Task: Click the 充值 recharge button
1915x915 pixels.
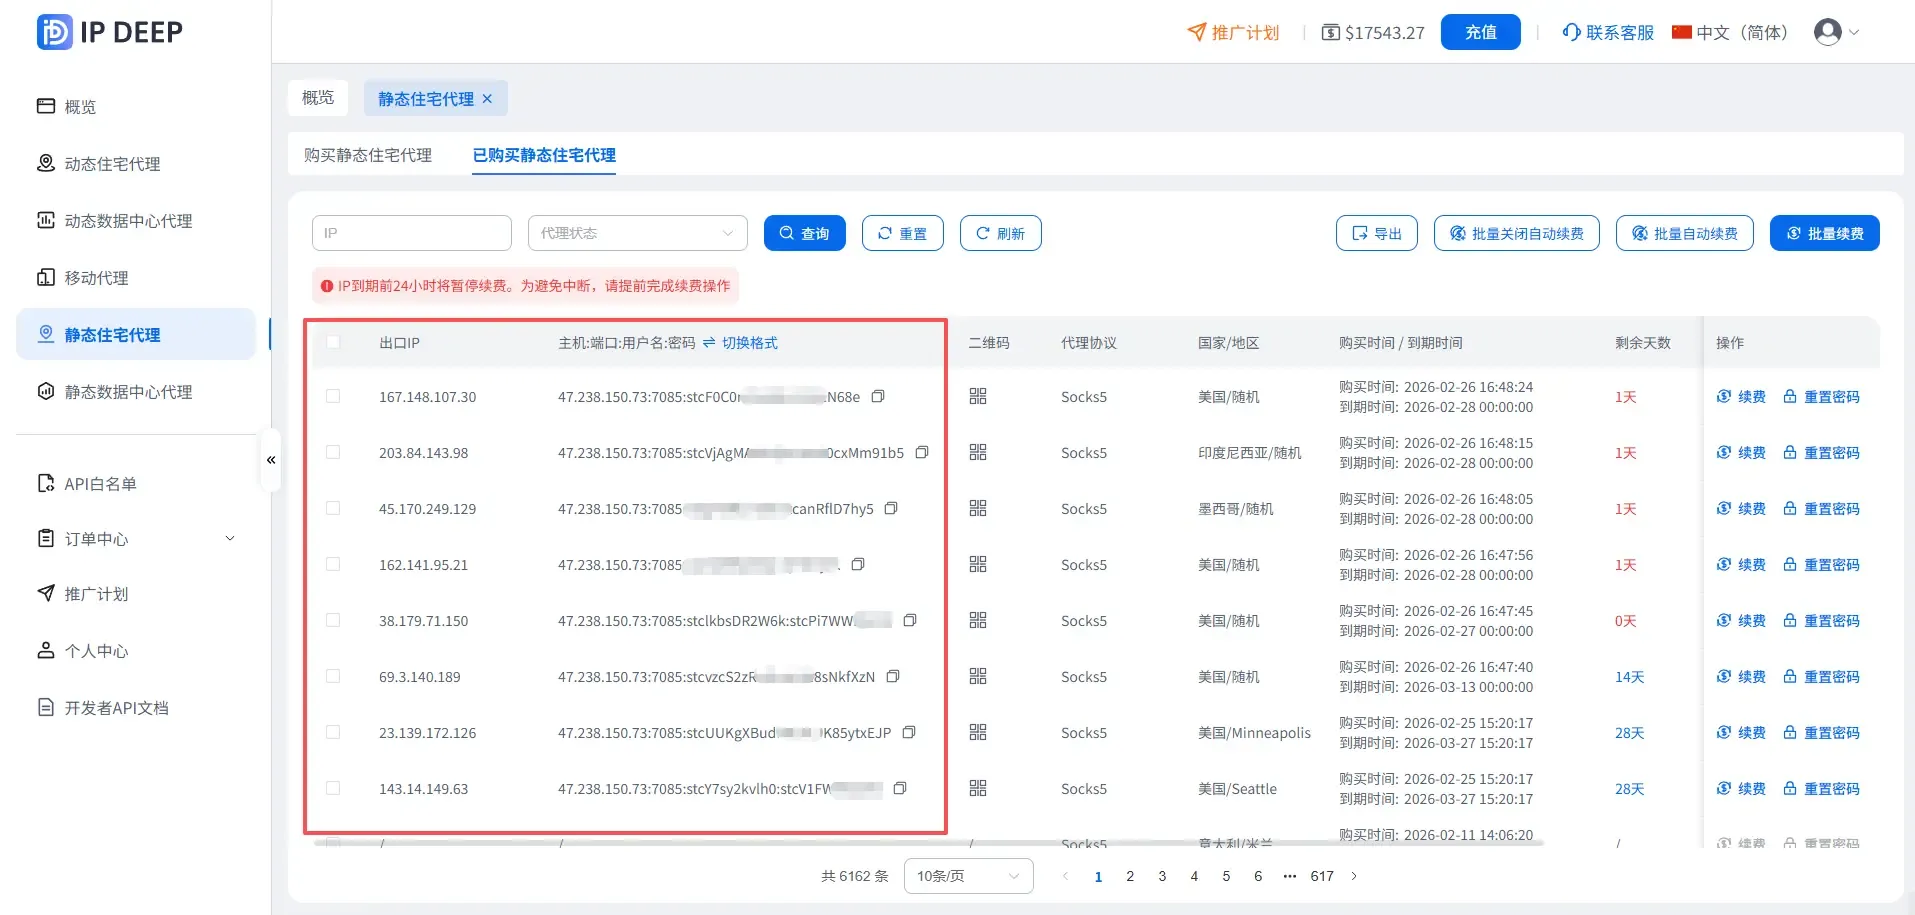Action: pos(1479,31)
